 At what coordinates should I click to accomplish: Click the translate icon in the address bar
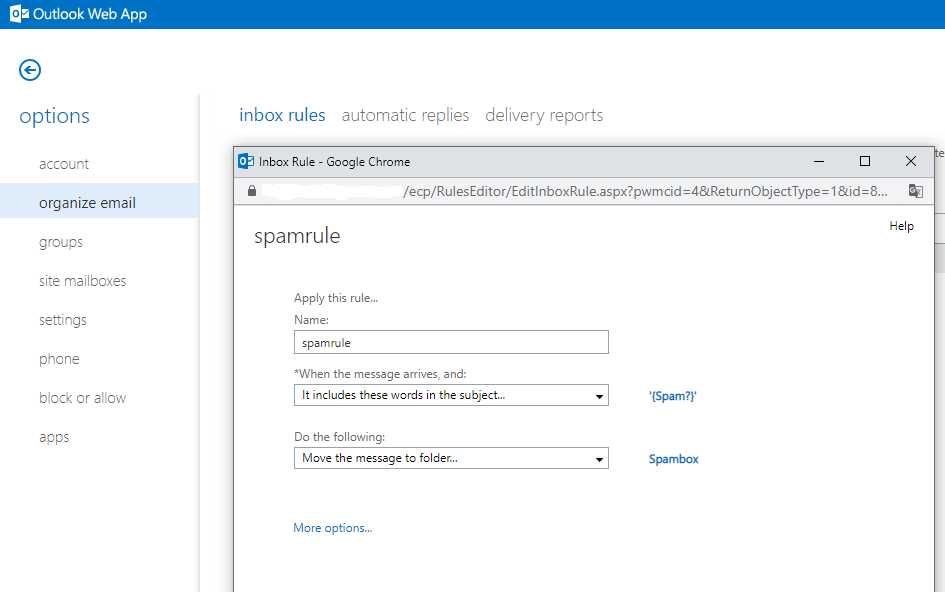[x=915, y=191]
